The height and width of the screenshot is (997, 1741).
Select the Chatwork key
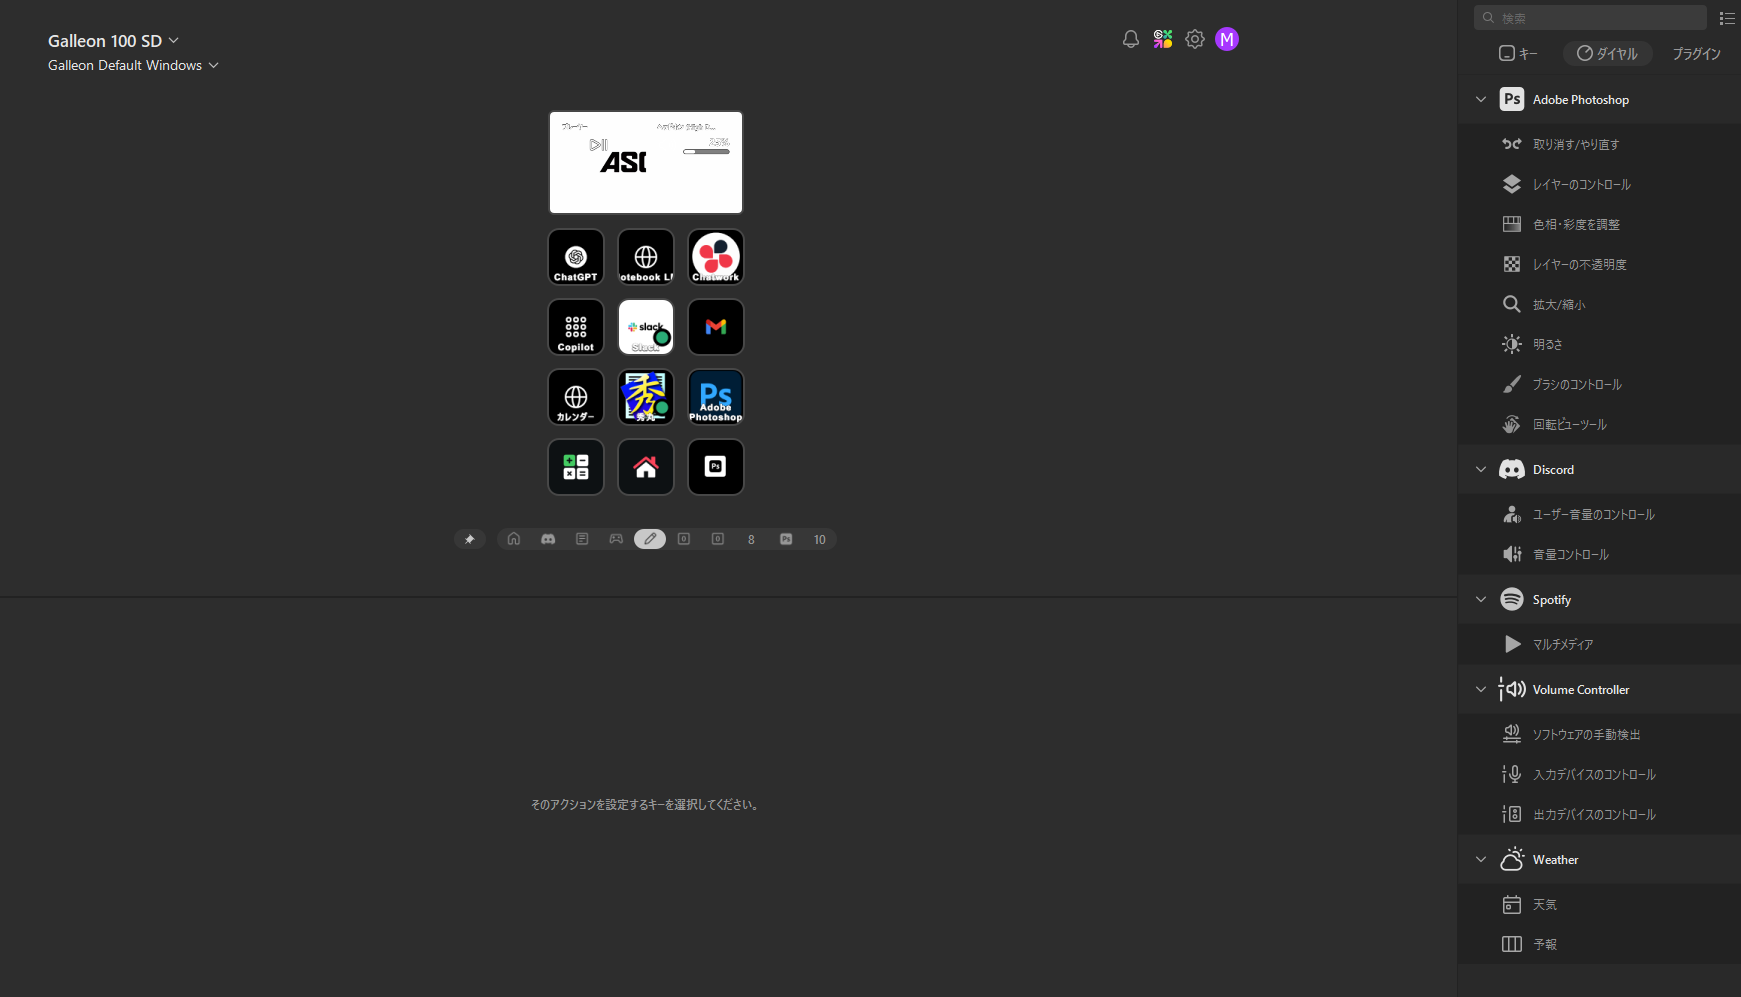click(x=716, y=257)
